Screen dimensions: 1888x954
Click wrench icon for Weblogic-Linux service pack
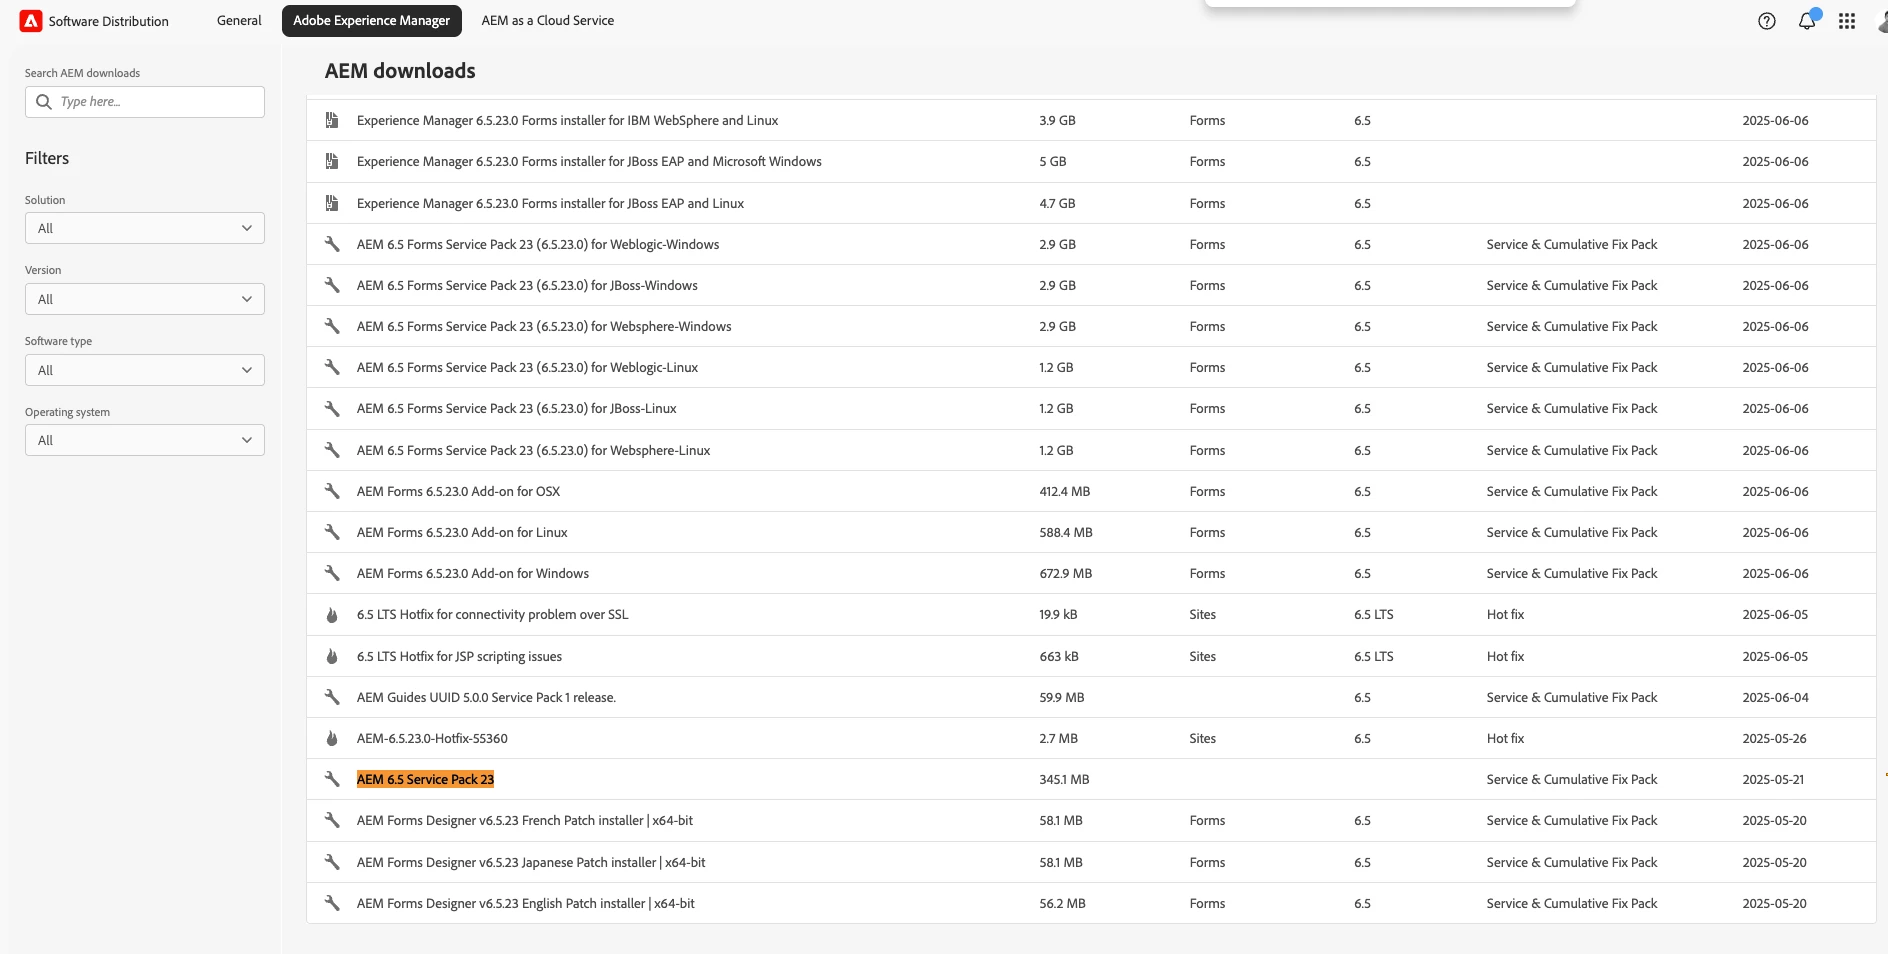(332, 367)
